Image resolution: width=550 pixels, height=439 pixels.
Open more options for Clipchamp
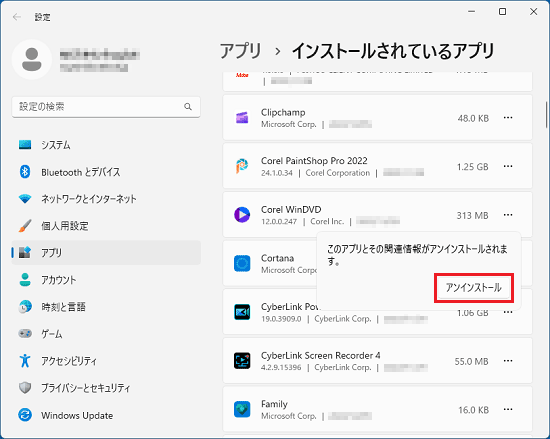pyautogui.click(x=508, y=118)
